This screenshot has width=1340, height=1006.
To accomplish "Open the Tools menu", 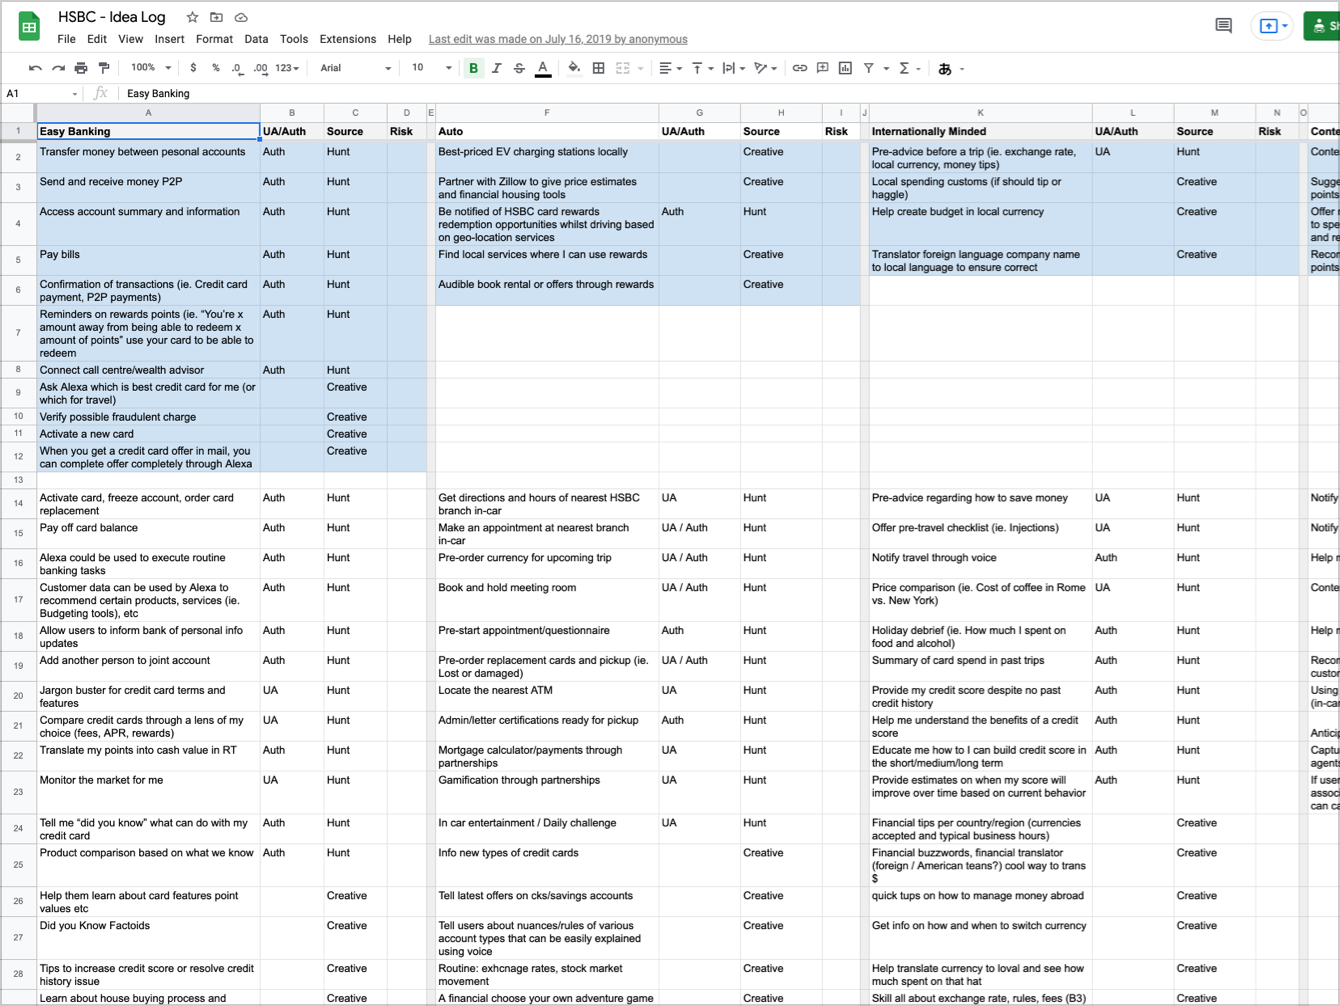I will tap(294, 39).
